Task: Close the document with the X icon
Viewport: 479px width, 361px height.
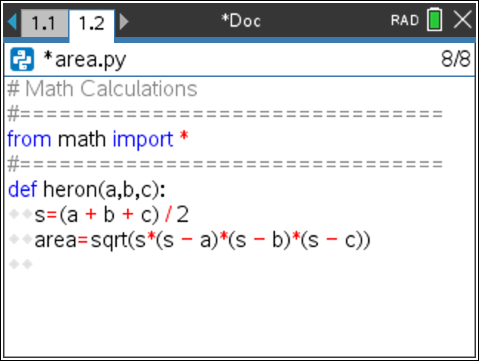Action: (463, 20)
